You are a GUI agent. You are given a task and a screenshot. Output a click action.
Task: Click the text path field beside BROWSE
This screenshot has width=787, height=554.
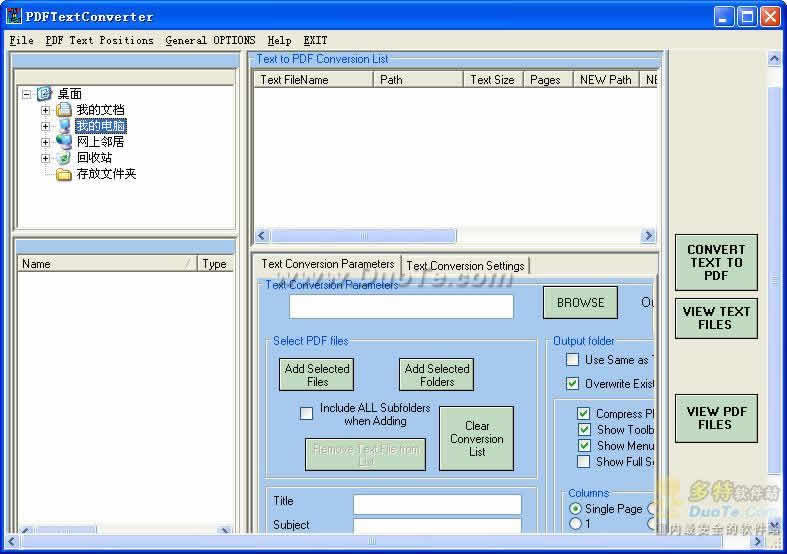tap(401, 306)
